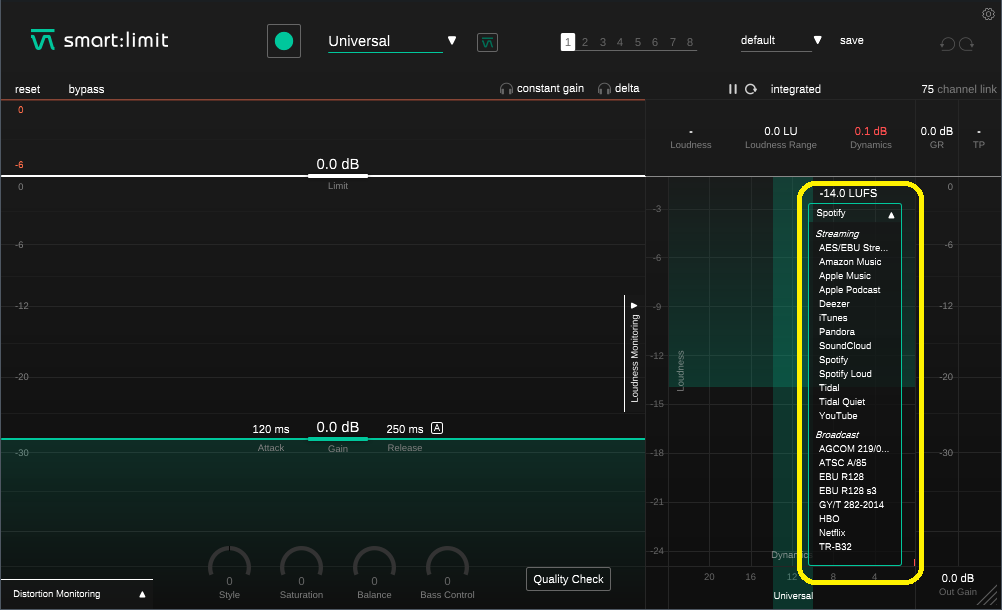1002x610 pixels.
Task: Click the undo arrow icon
Action: point(947,43)
